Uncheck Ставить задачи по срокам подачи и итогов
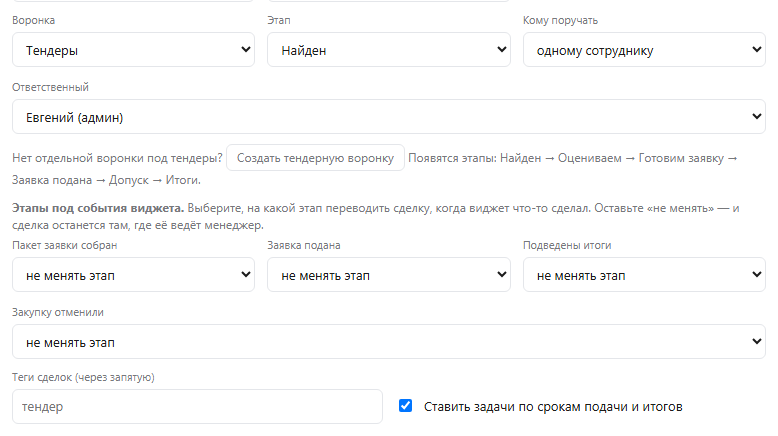 click(x=405, y=406)
